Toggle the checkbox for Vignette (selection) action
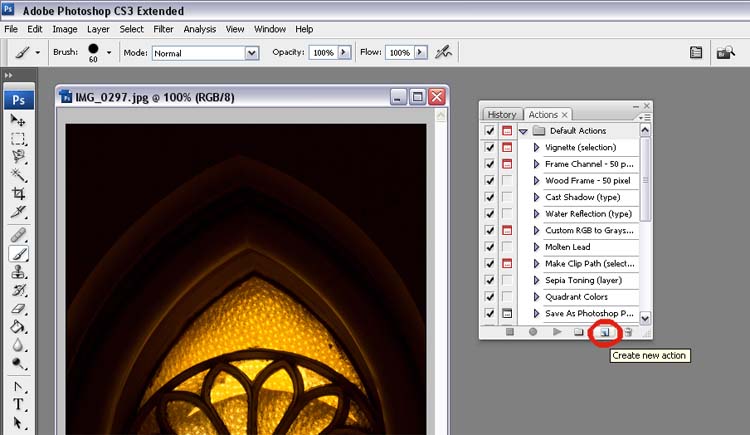This screenshot has width=750, height=435. 489,148
